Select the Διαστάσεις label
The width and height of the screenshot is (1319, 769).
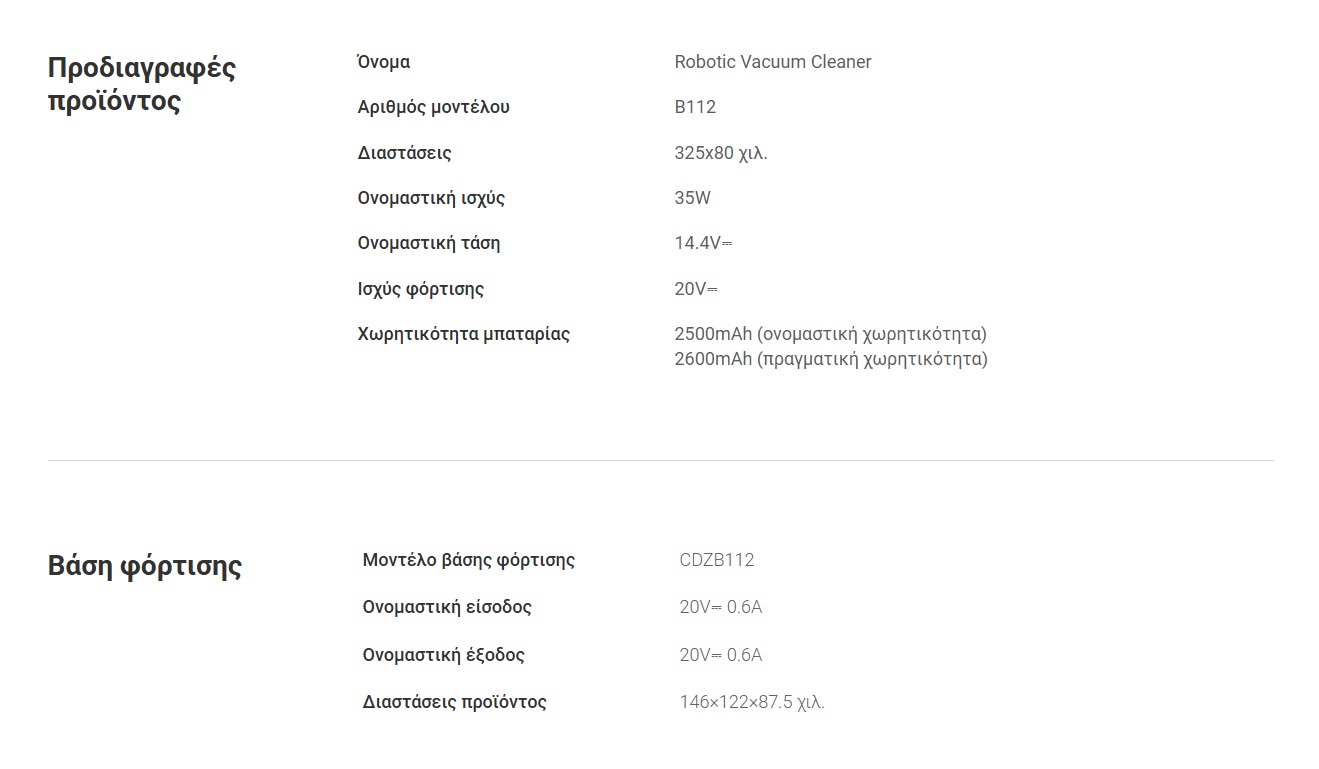pyautogui.click(x=405, y=153)
